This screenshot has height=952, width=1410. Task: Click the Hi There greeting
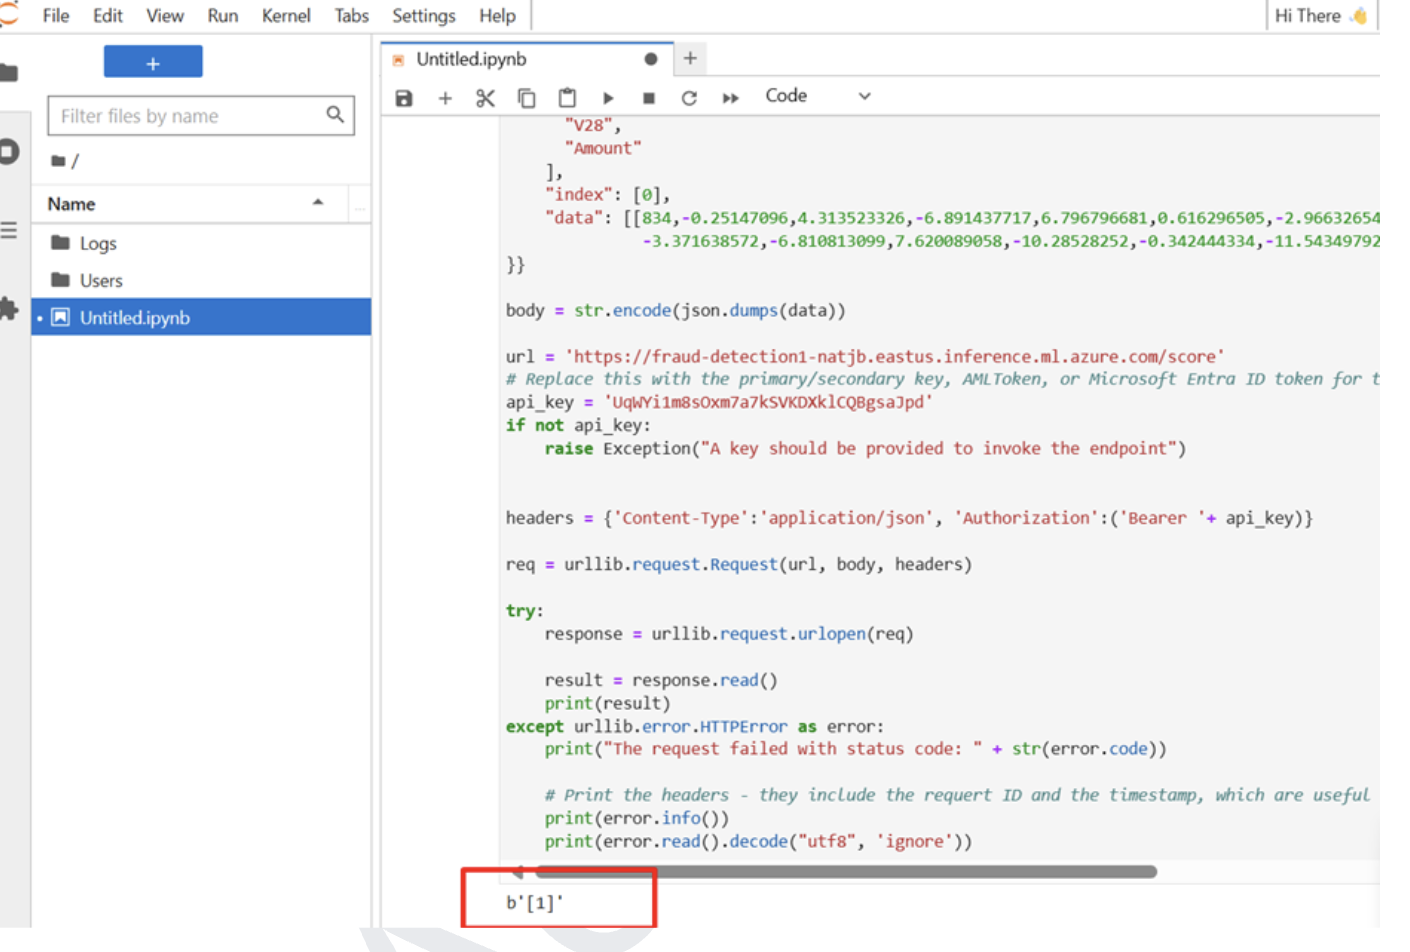coord(1321,15)
